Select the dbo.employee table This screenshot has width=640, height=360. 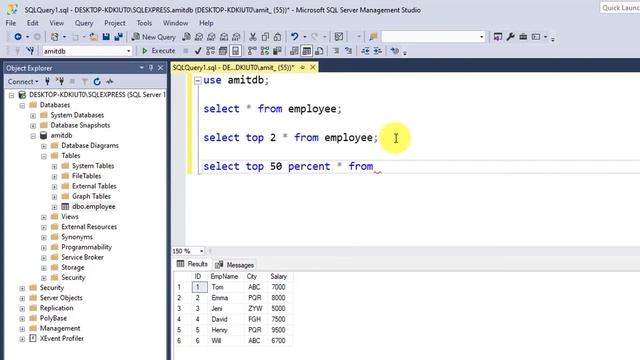93,207
